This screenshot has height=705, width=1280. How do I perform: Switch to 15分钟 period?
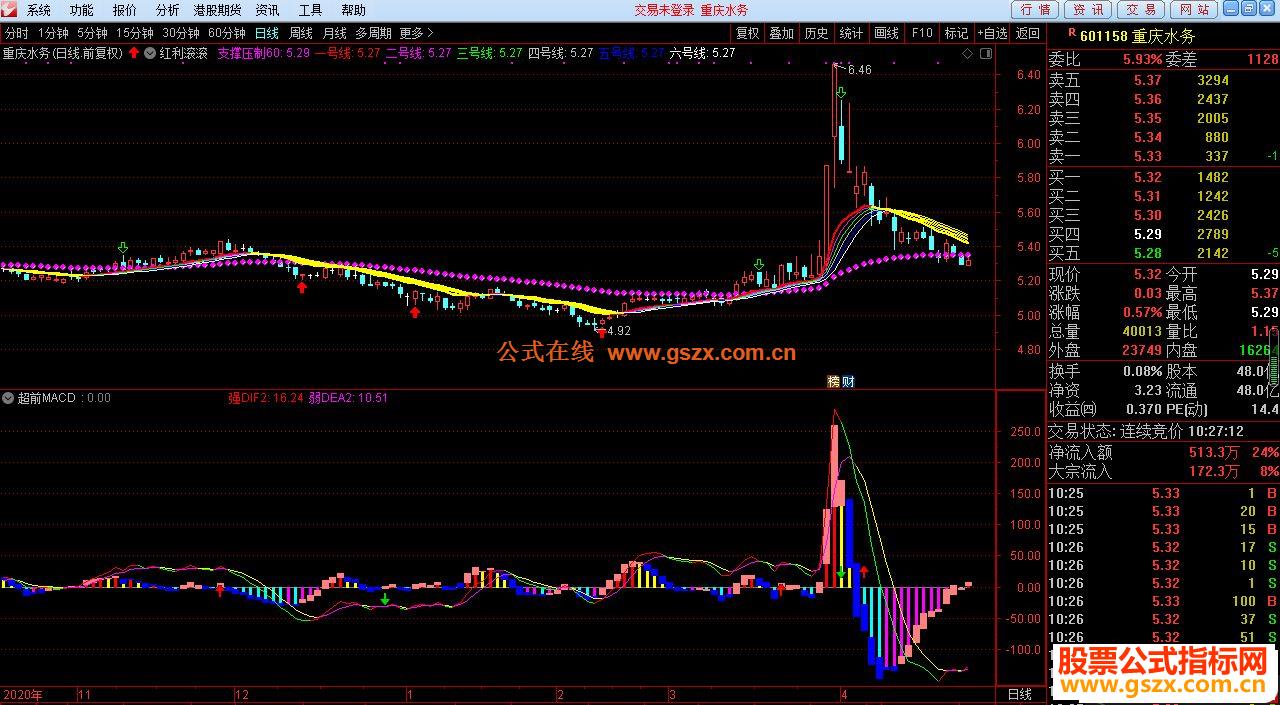(x=134, y=32)
